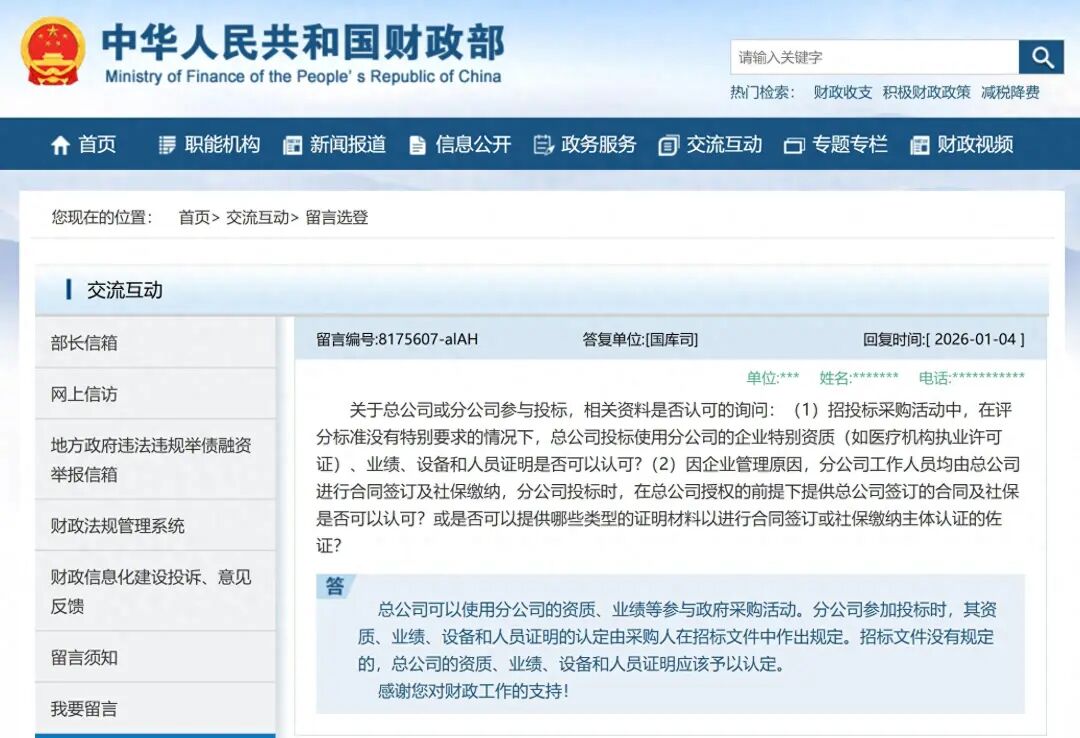1080x738 pixels.
Task: Open the 减税降费 hot search link
Action: pyautogui.click(x=1010, y=92)
